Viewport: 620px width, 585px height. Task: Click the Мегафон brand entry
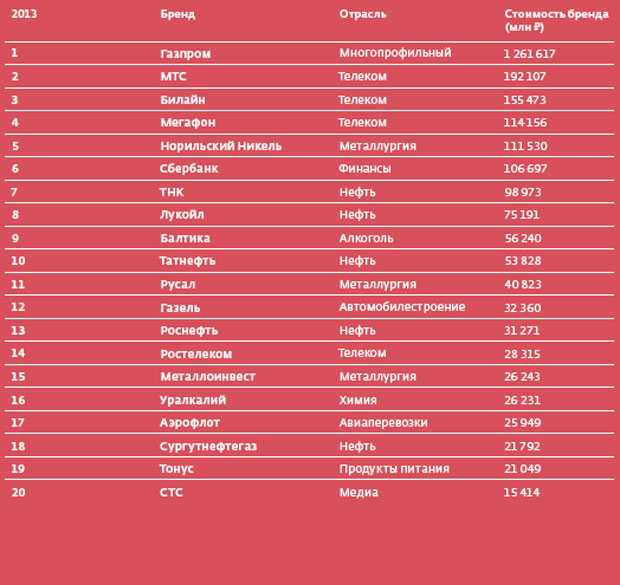pos(188,123)
